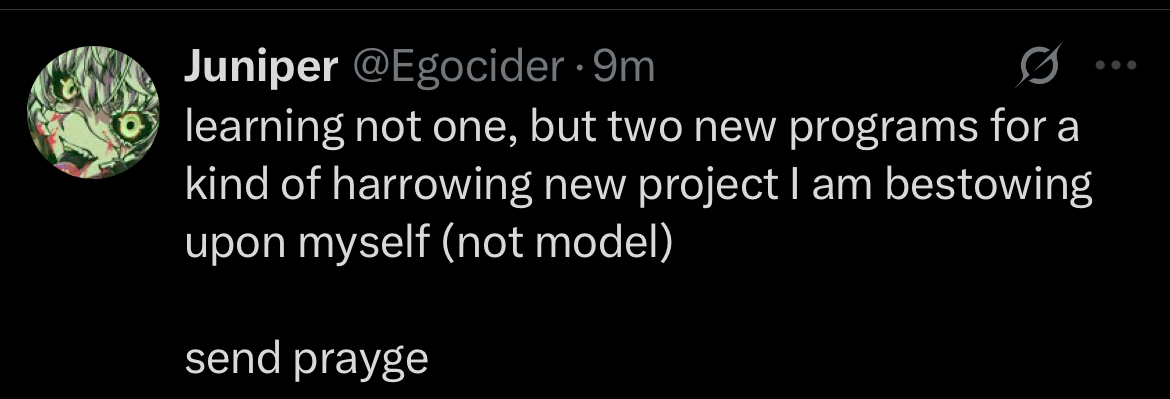Screen dimensions: 1170x399
Task: Open the three-dot More options menu
Action: [x=1116, y=66]
